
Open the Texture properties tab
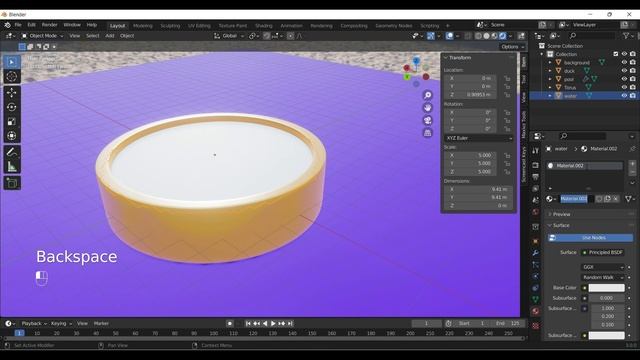pyautogui.click(x=536, y=326)
